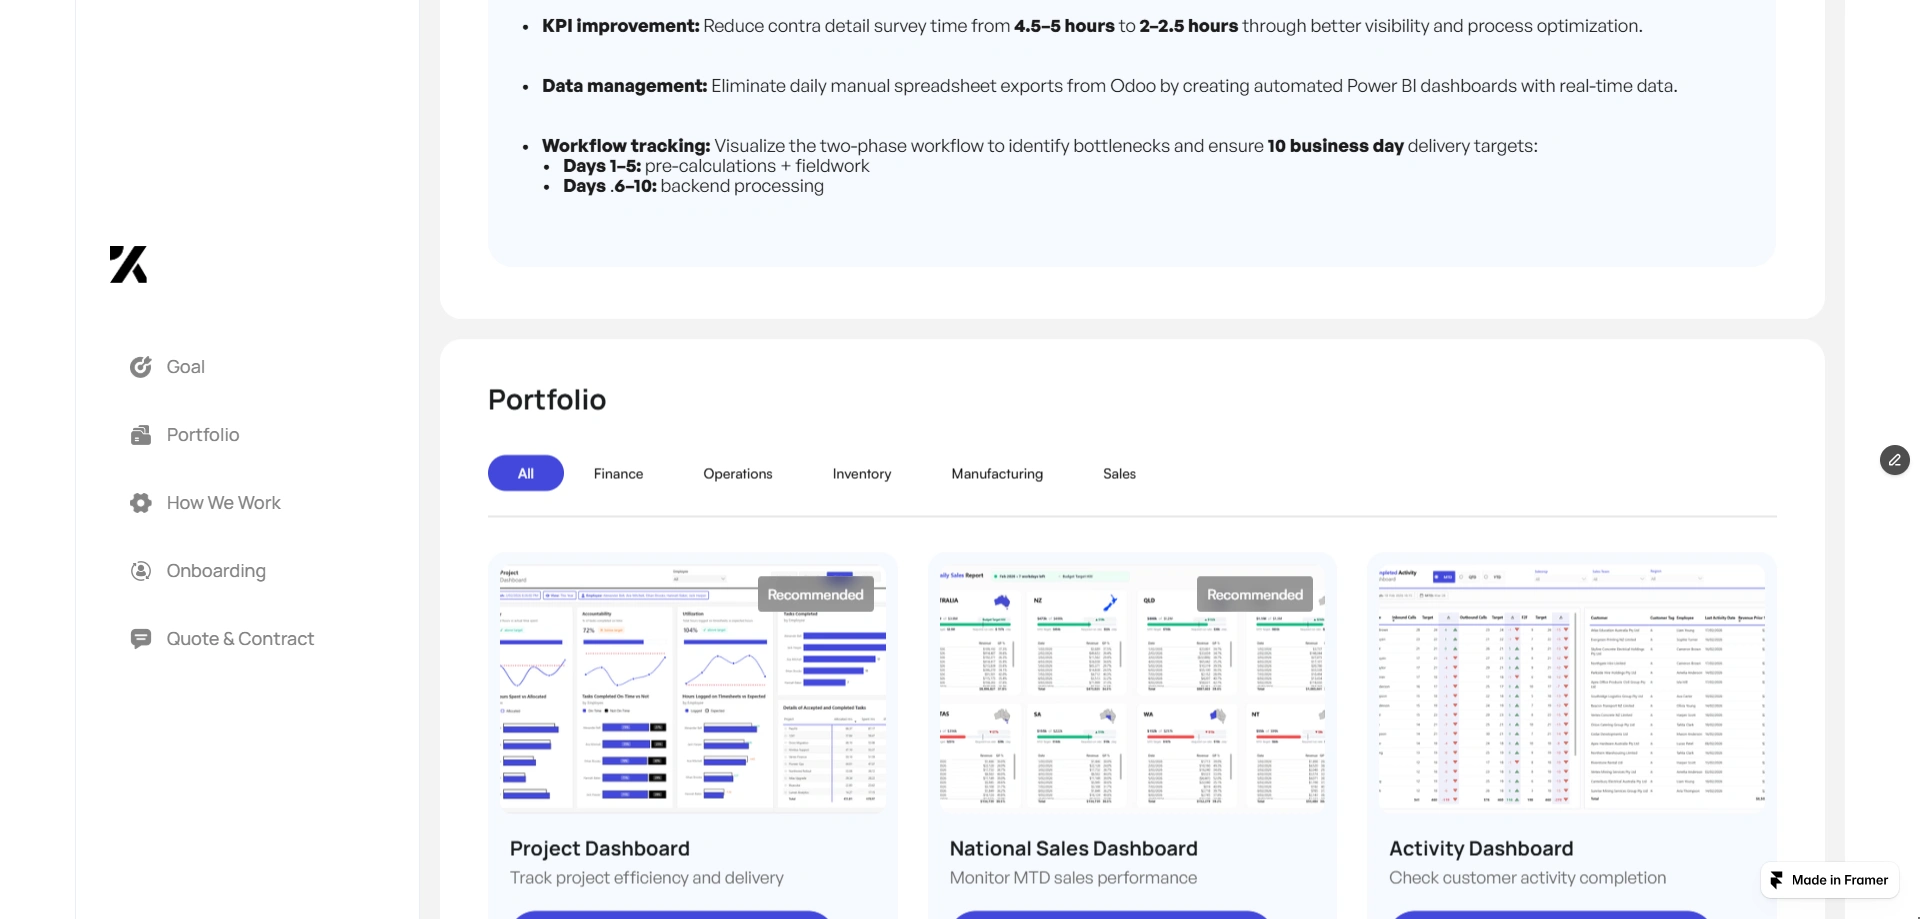Open the Project Dashboard thumbnail

coord(692,687)
